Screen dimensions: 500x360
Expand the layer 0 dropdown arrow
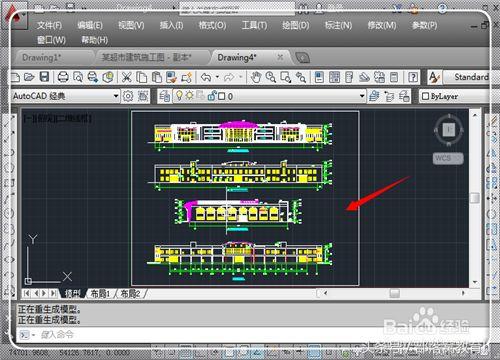(x=362, y=96)
